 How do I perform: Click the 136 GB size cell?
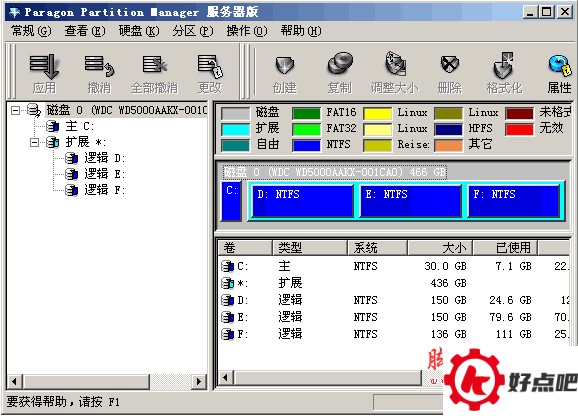click(x=448, y=334)
